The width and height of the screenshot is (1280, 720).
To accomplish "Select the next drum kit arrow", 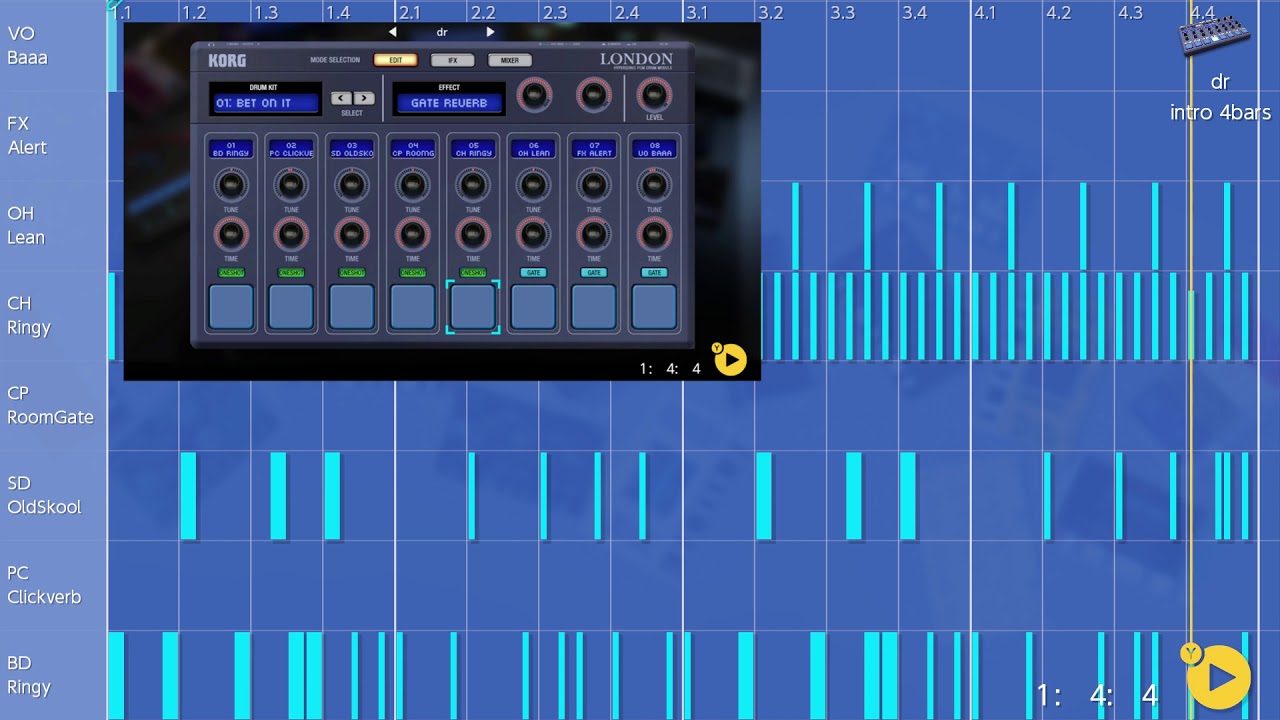I will click(363, 98).
